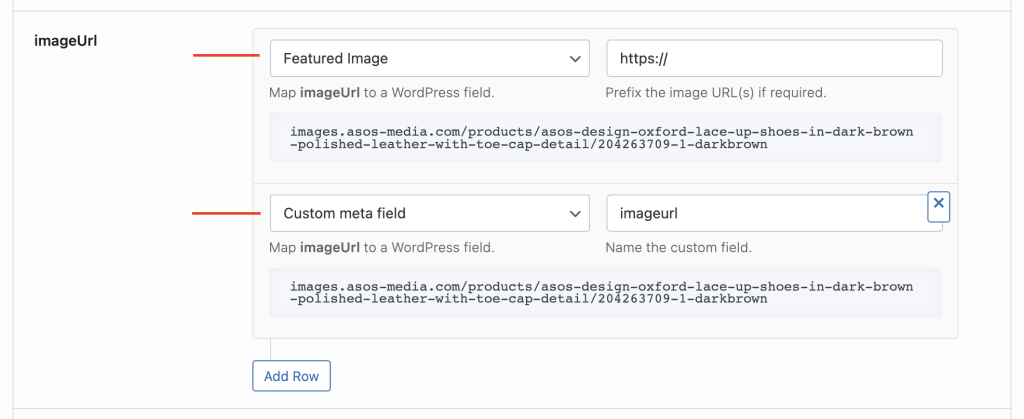Image resolution: width=1024 pixels, height=419 pixels.
Task: Click the bold imageUrl word in second hint
Action: pyautogui.click(x=325, y=247)
